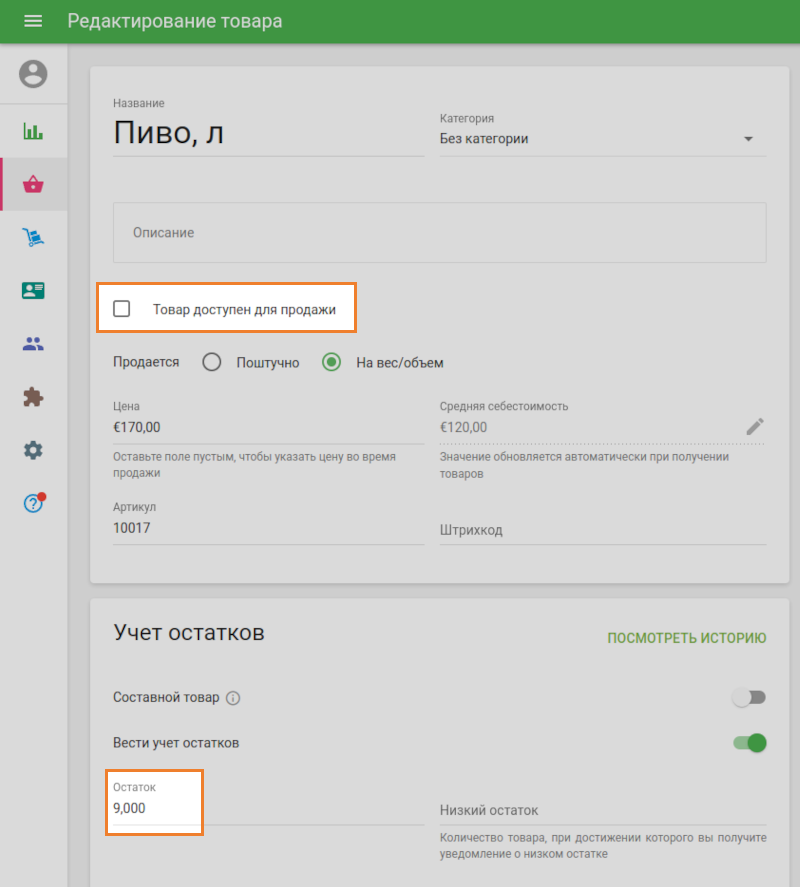Open the customer contact card icon

click(33, 290)
